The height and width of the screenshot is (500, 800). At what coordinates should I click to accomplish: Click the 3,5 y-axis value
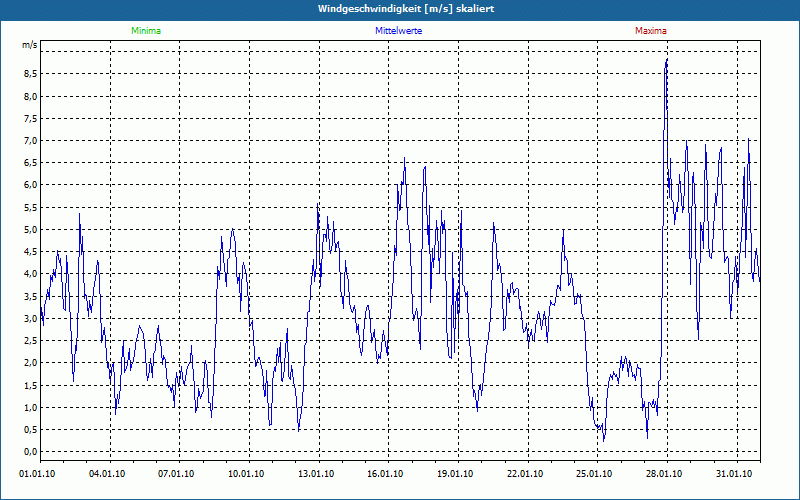[x=30, y=296]
